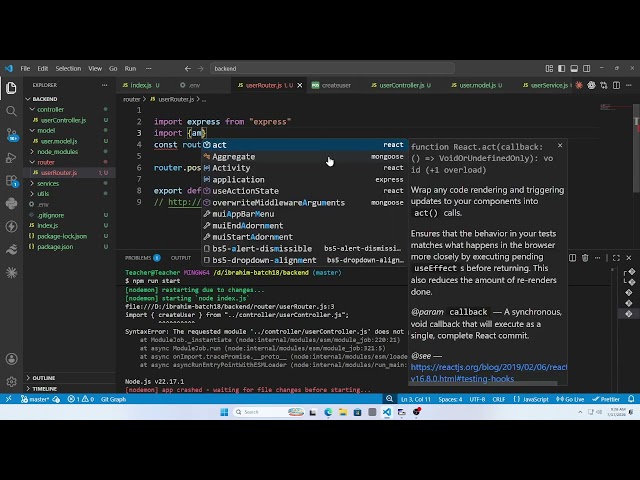Open File Explorer from the taskbar

[343, 412]
